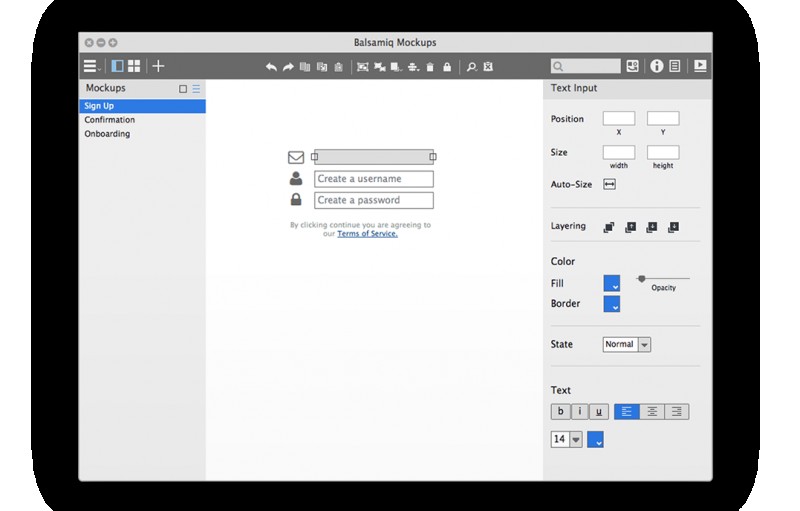Viewport: 800px width, 511px height.
Task: Open the Fill color swatch
Action: point(612,284)
